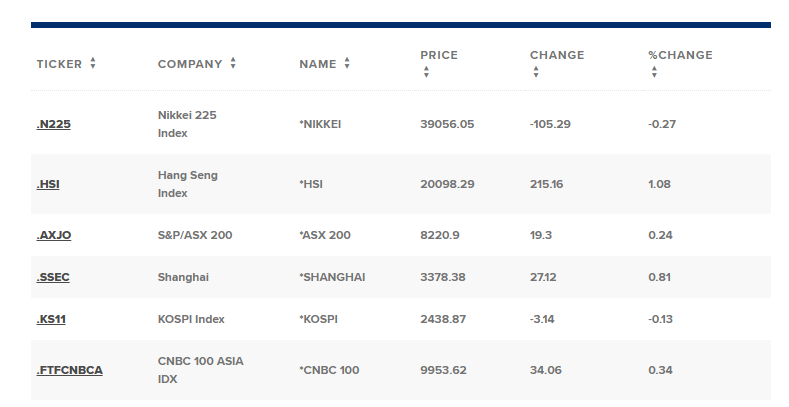Sort by %Change column arrows
Image resolution: width=789 pixels, height=407 pixels.
(654, 72)
